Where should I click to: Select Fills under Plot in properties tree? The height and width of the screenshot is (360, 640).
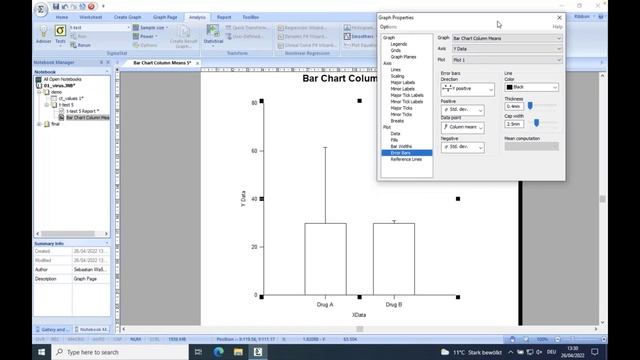pos(394,140)
